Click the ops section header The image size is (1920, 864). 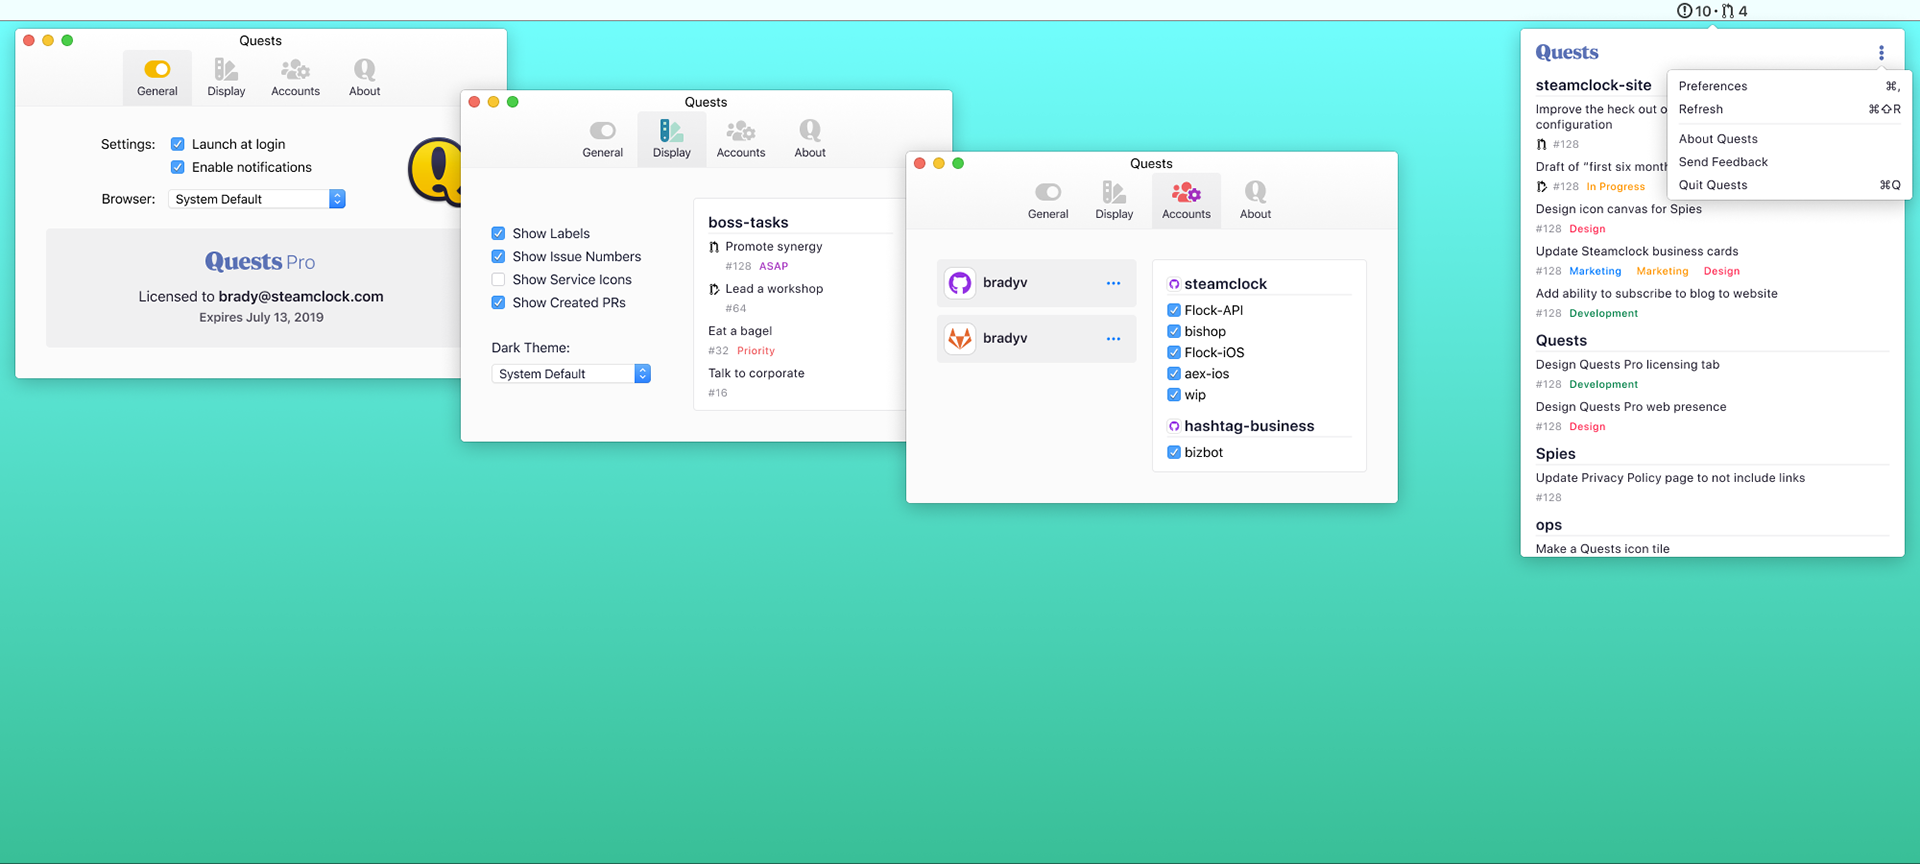[1548, 525]
